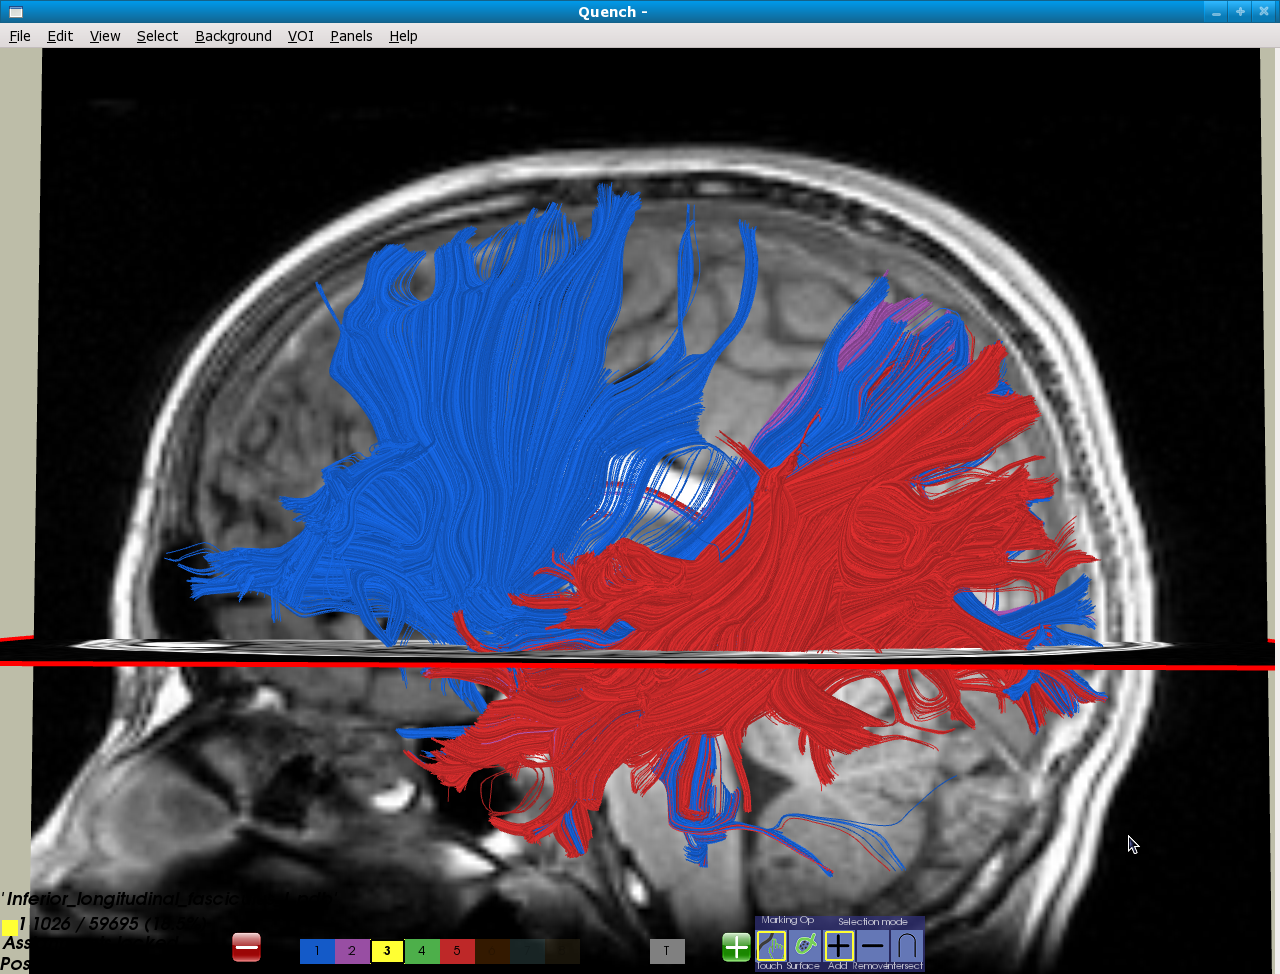Open the Panels menu
The height and width of the screenshot is (974, 1280).
coord(351,36)
